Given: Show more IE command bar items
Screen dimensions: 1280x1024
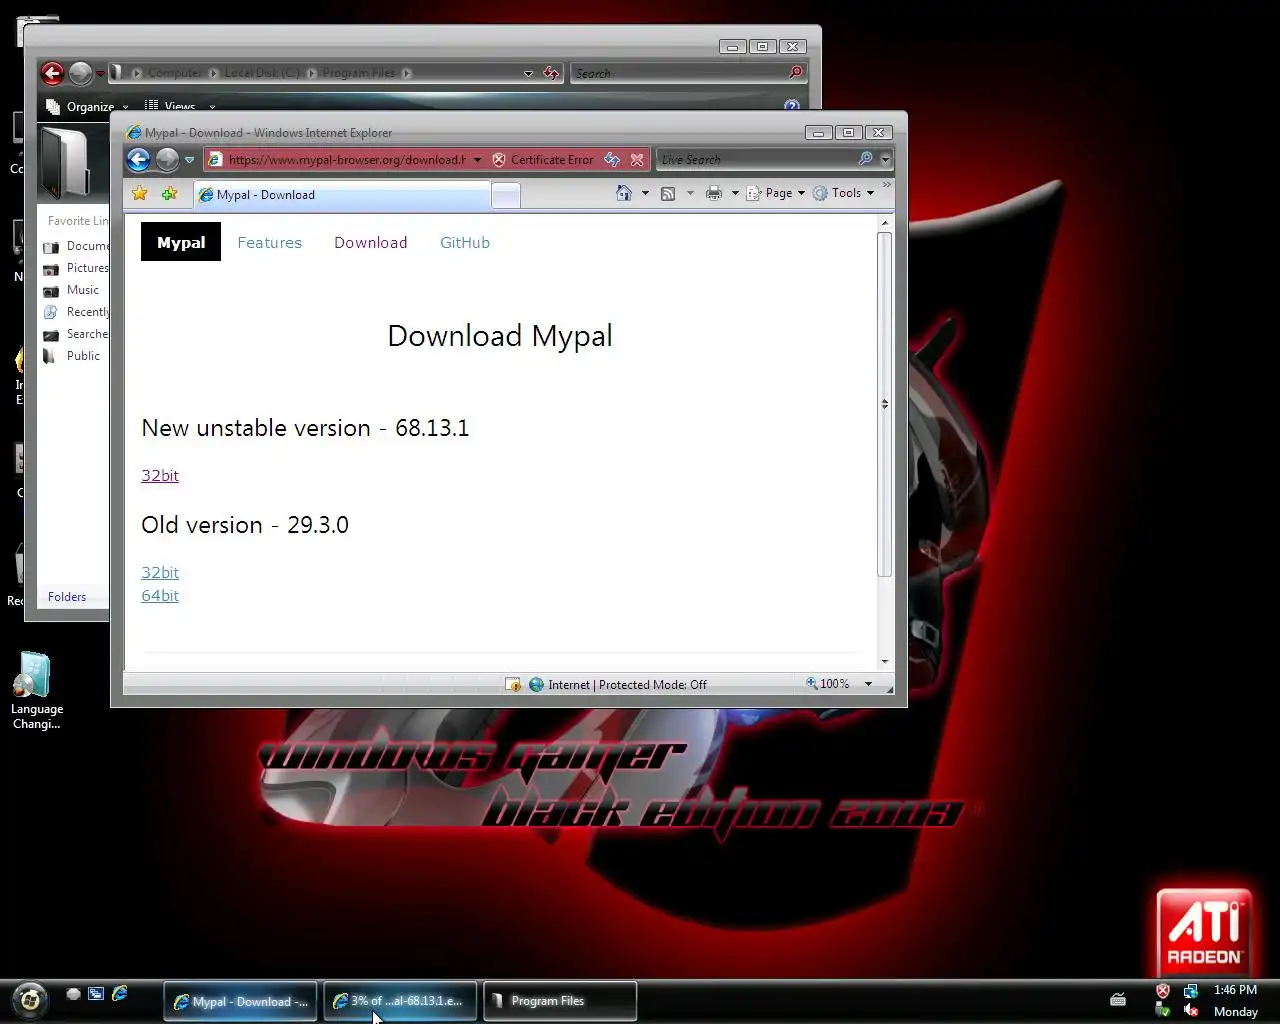Looking at the screenshot, I should click(x=886, y=185).
